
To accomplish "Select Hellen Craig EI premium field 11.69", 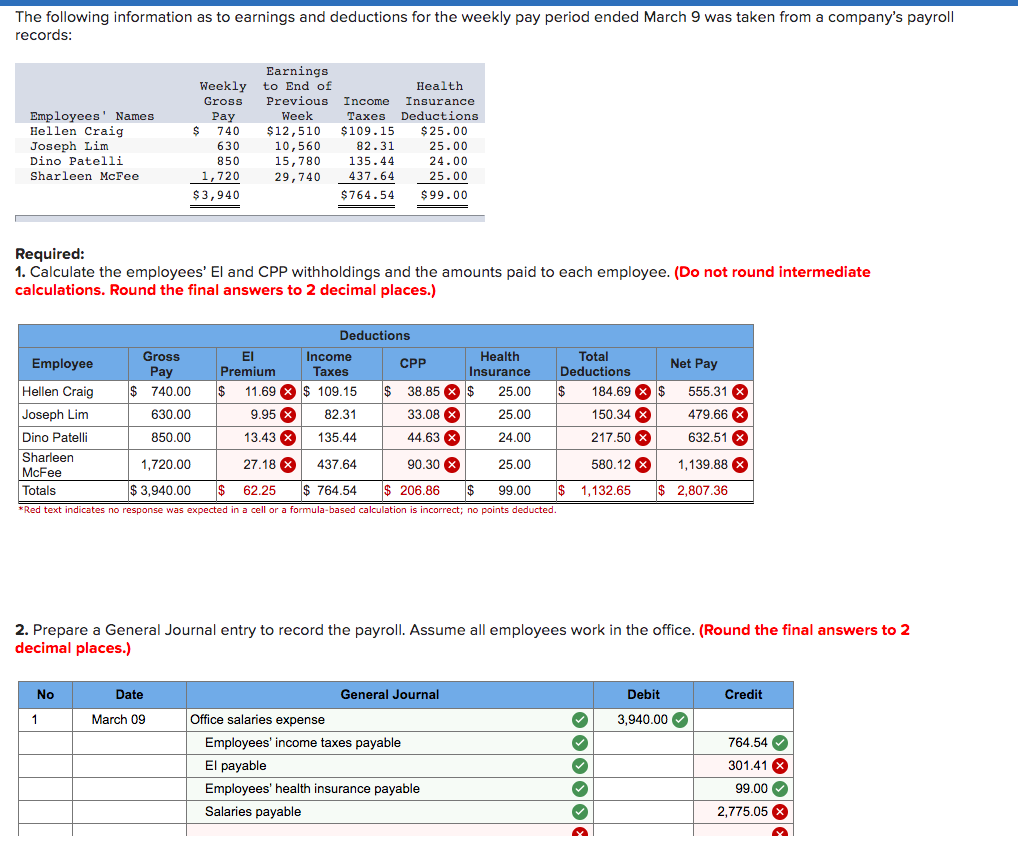I will (x=258, y=392).
